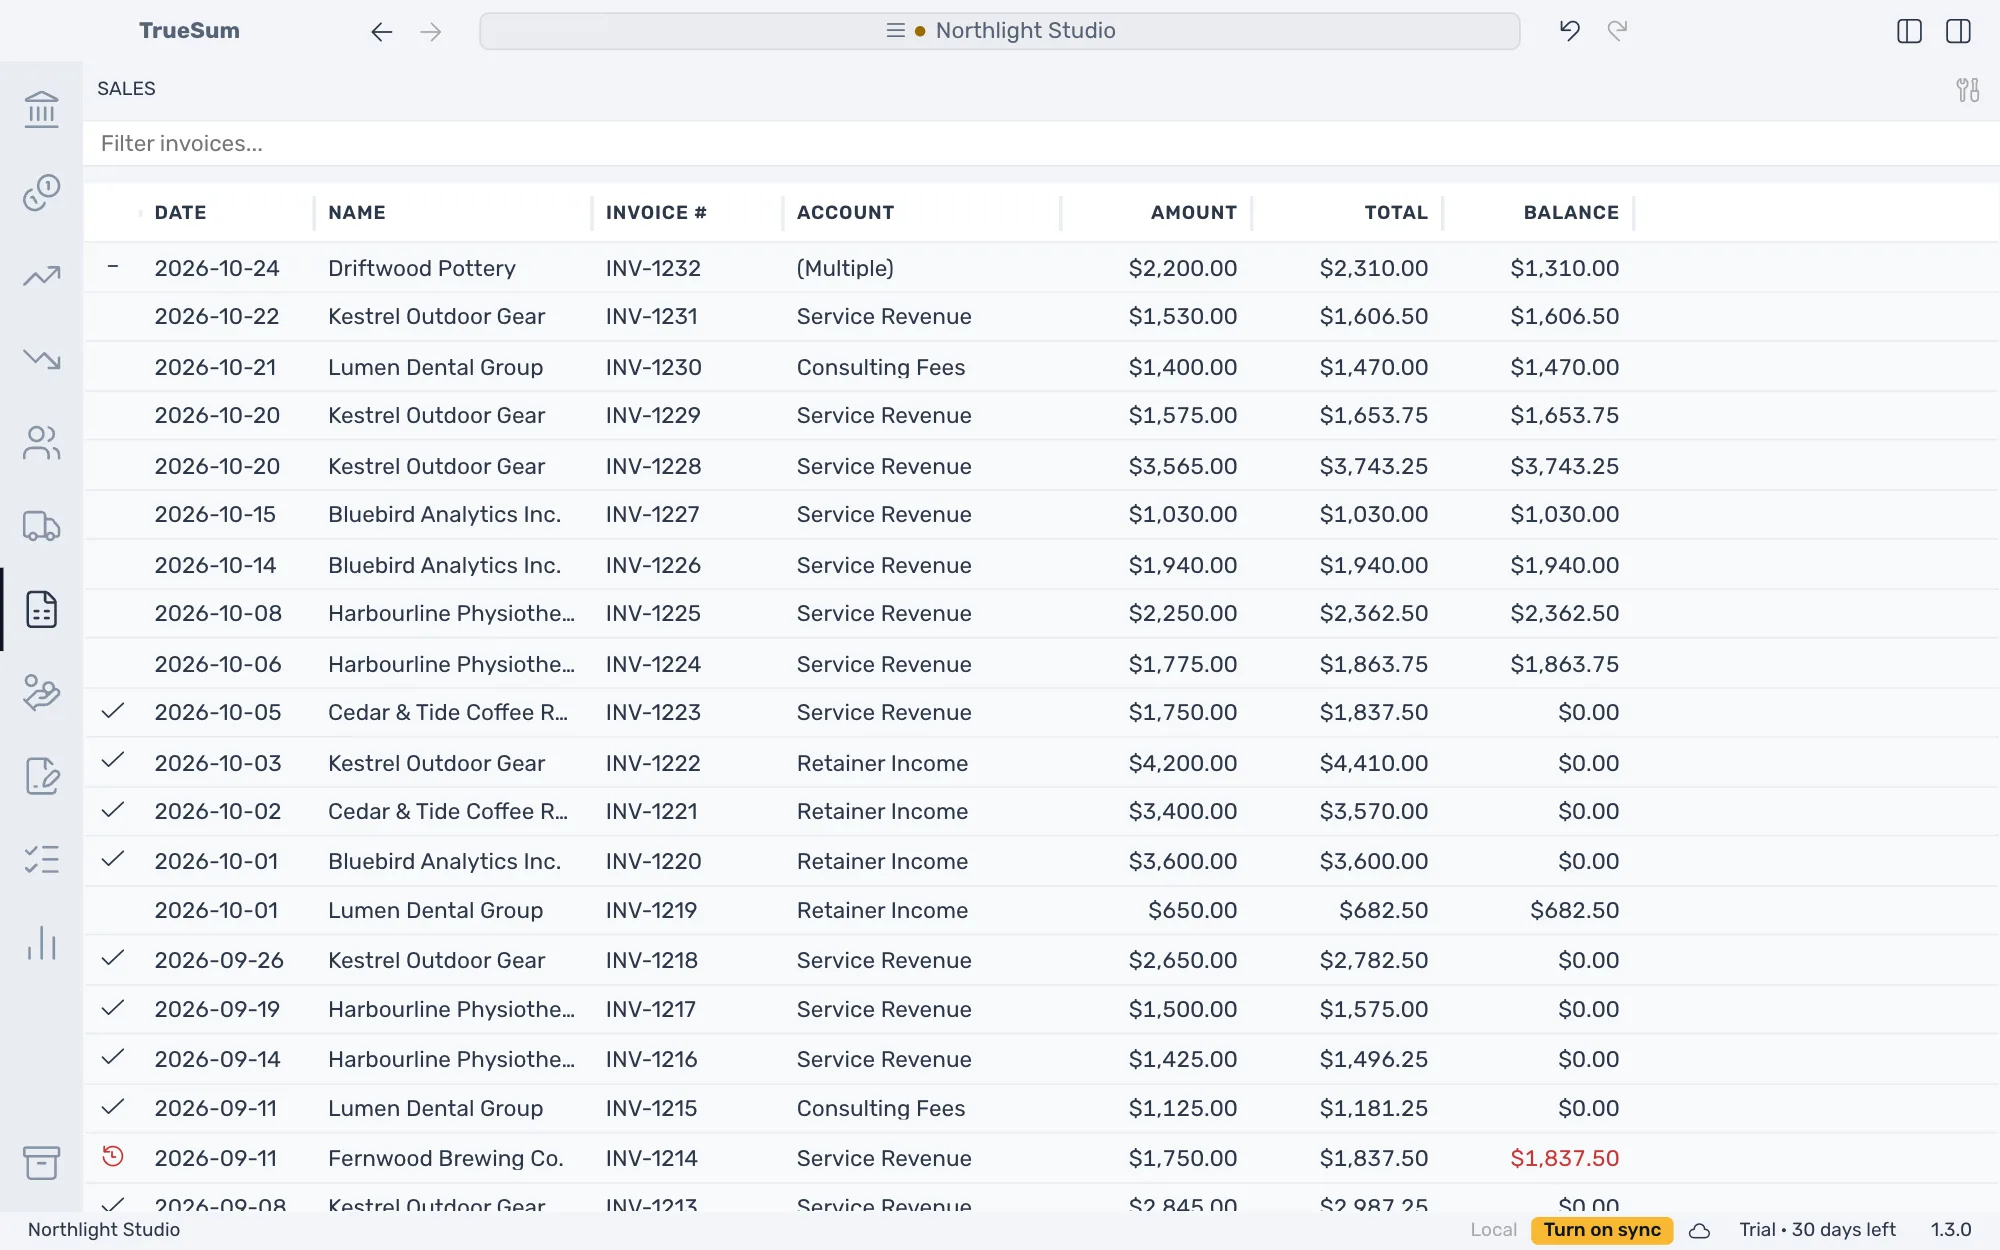Click the partial-paid dash on INV-1232 row
This screenshot has width=2000, height=1250.
point(113,266)
